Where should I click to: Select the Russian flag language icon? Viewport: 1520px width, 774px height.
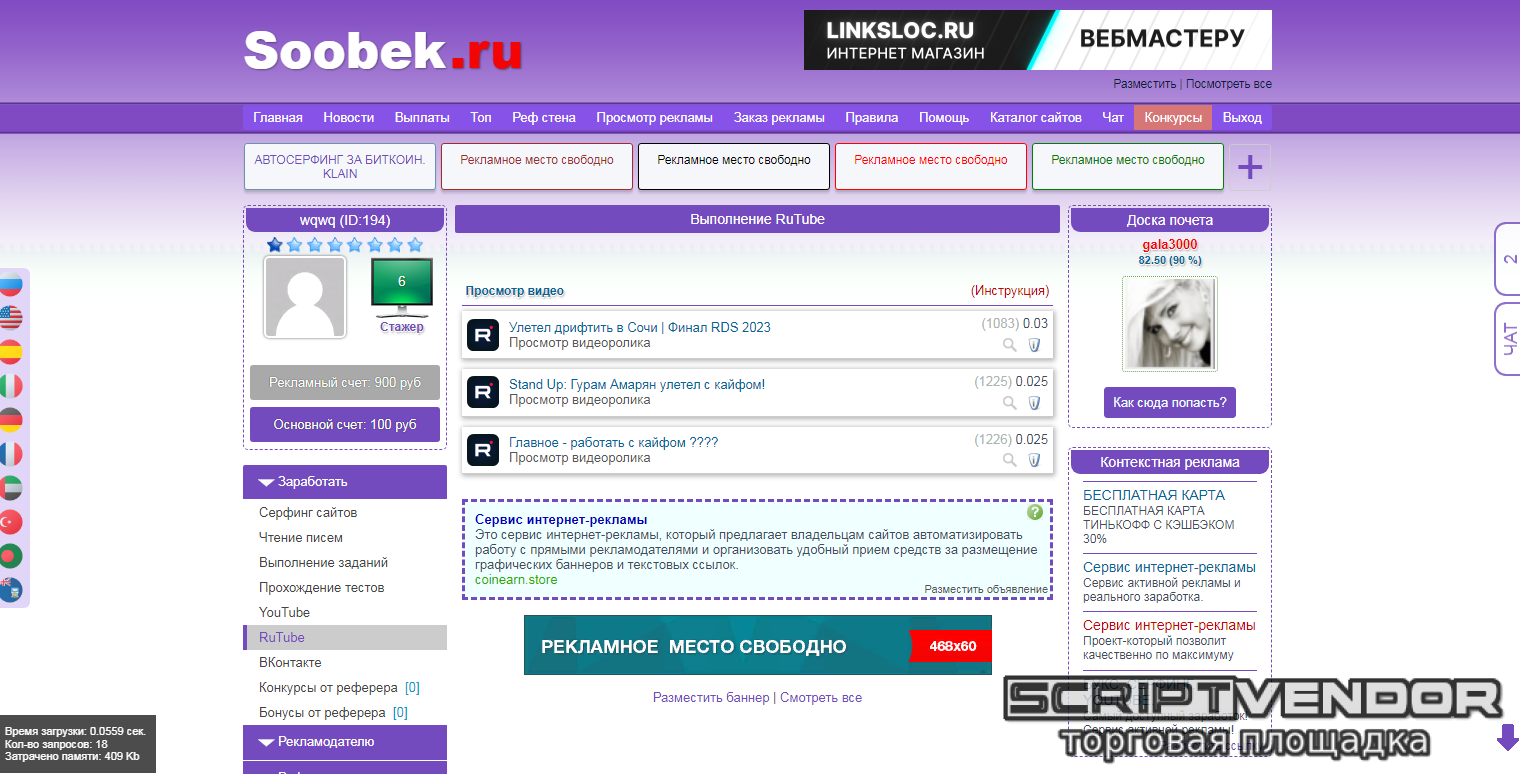pos(10,284)
